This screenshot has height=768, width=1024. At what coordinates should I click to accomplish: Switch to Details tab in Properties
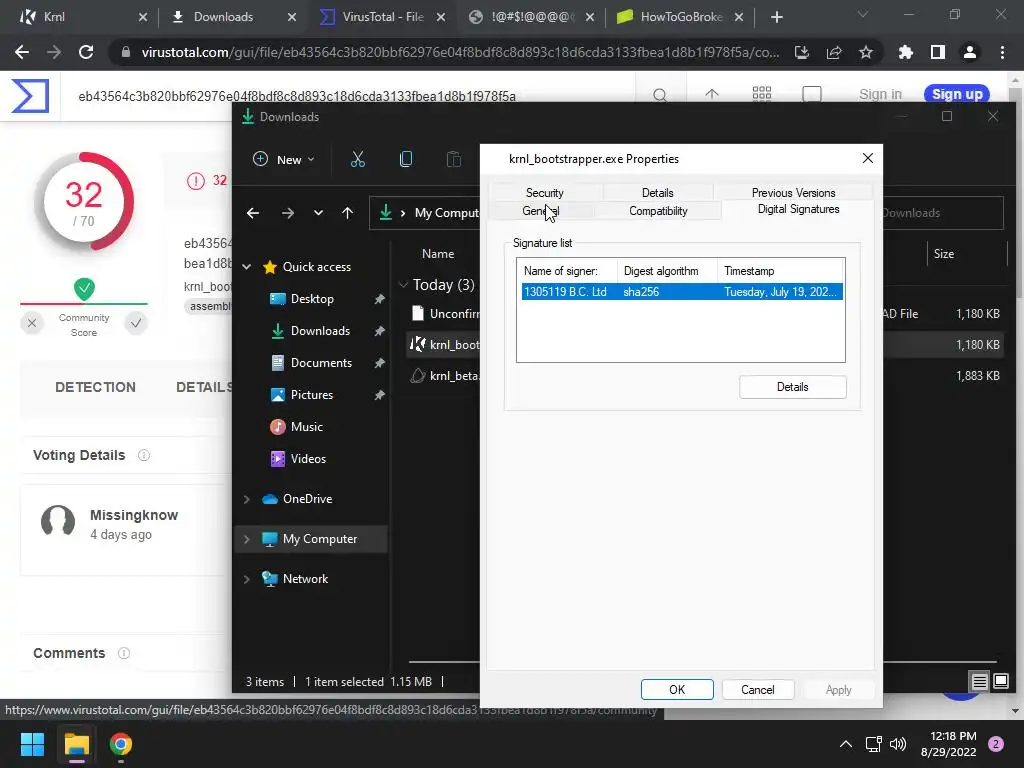point(657,193)
